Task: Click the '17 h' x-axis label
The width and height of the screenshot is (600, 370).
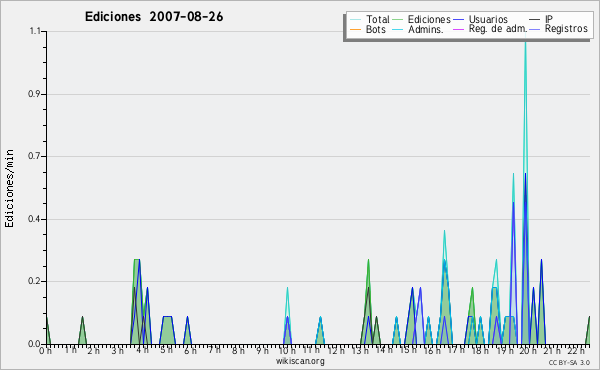Action: (457, 350)
